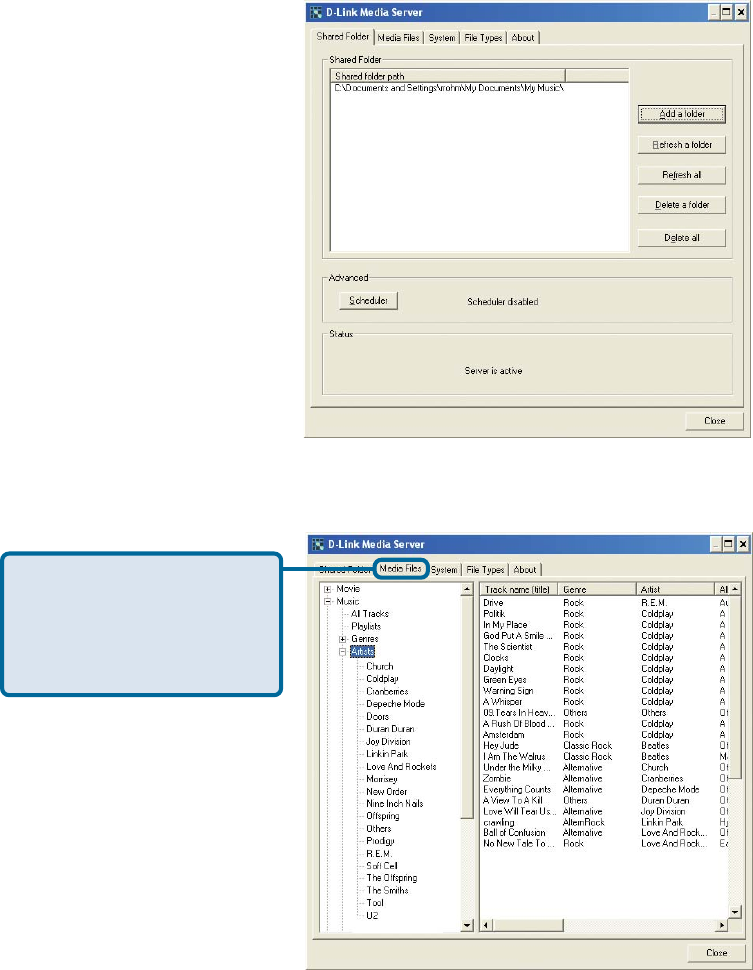Expand the Movie tree node
Image resolution: width=753 pixels, height=970 pixels.
[328, 589]
